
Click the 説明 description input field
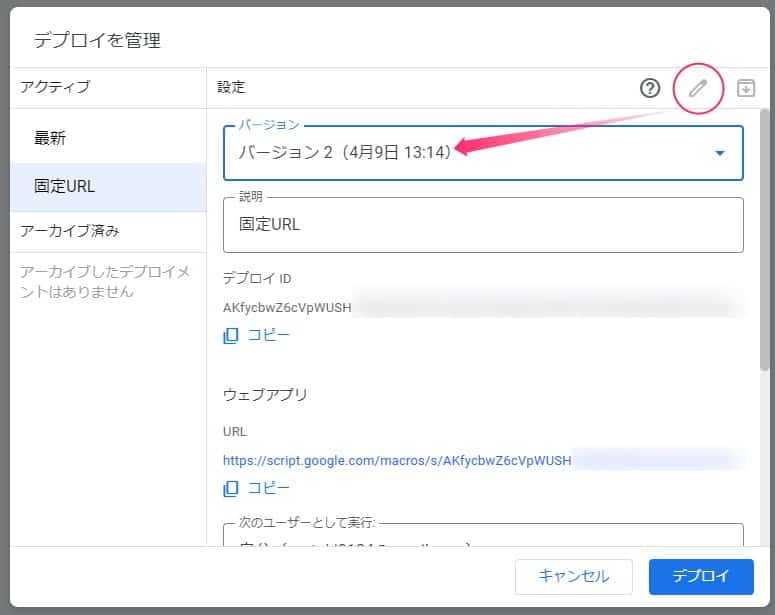pyautogui.click(x=483, y=225)
